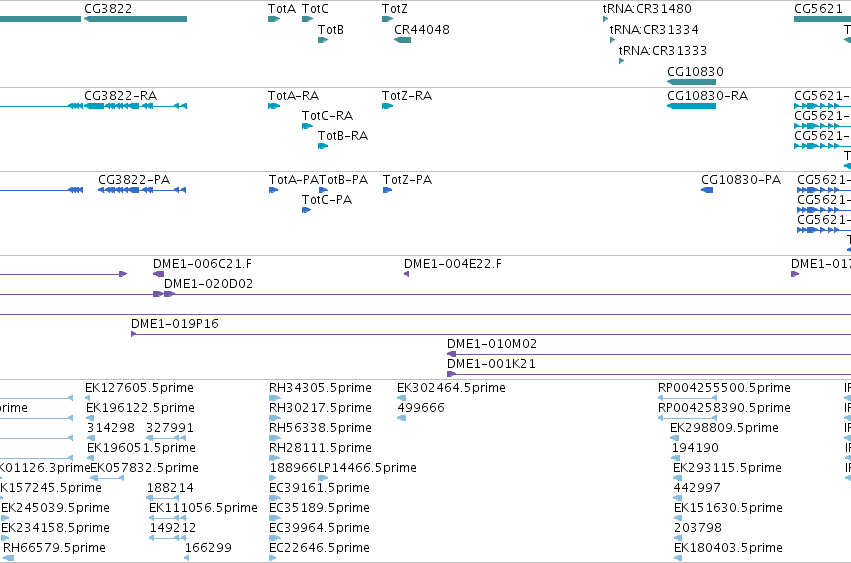This screenshot has height=563, width=851.
Task: Click the RH34305.5prime EST label
Action: 320,388
